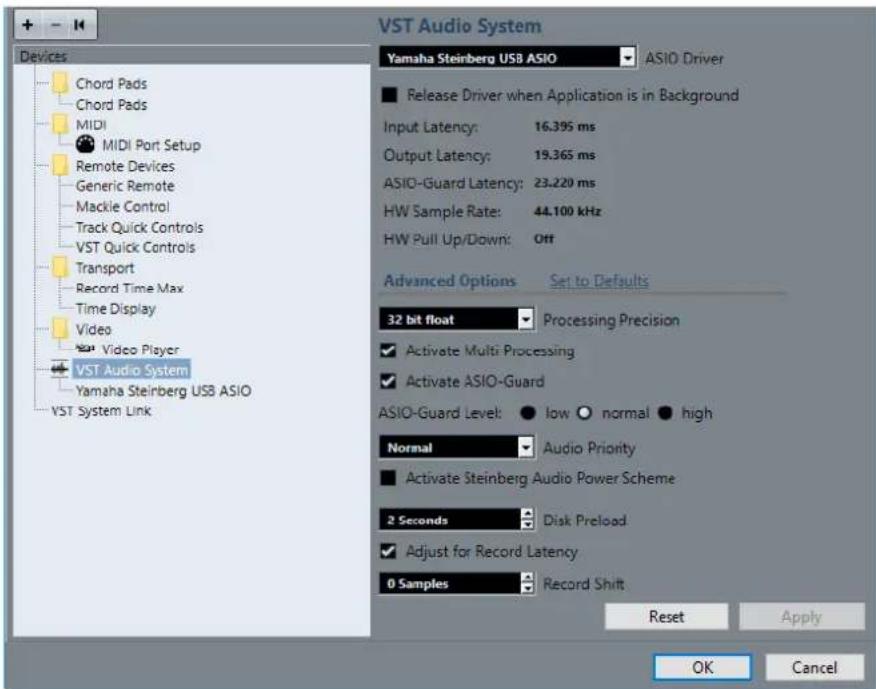Click the MIDI folder icon
Viewport: 876px width, 689px height.
pyautogui.click(x=60, y=124)
